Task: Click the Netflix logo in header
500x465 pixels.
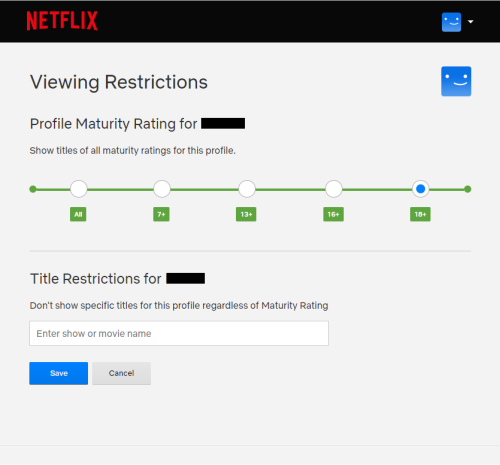Action: coord(62,21)
